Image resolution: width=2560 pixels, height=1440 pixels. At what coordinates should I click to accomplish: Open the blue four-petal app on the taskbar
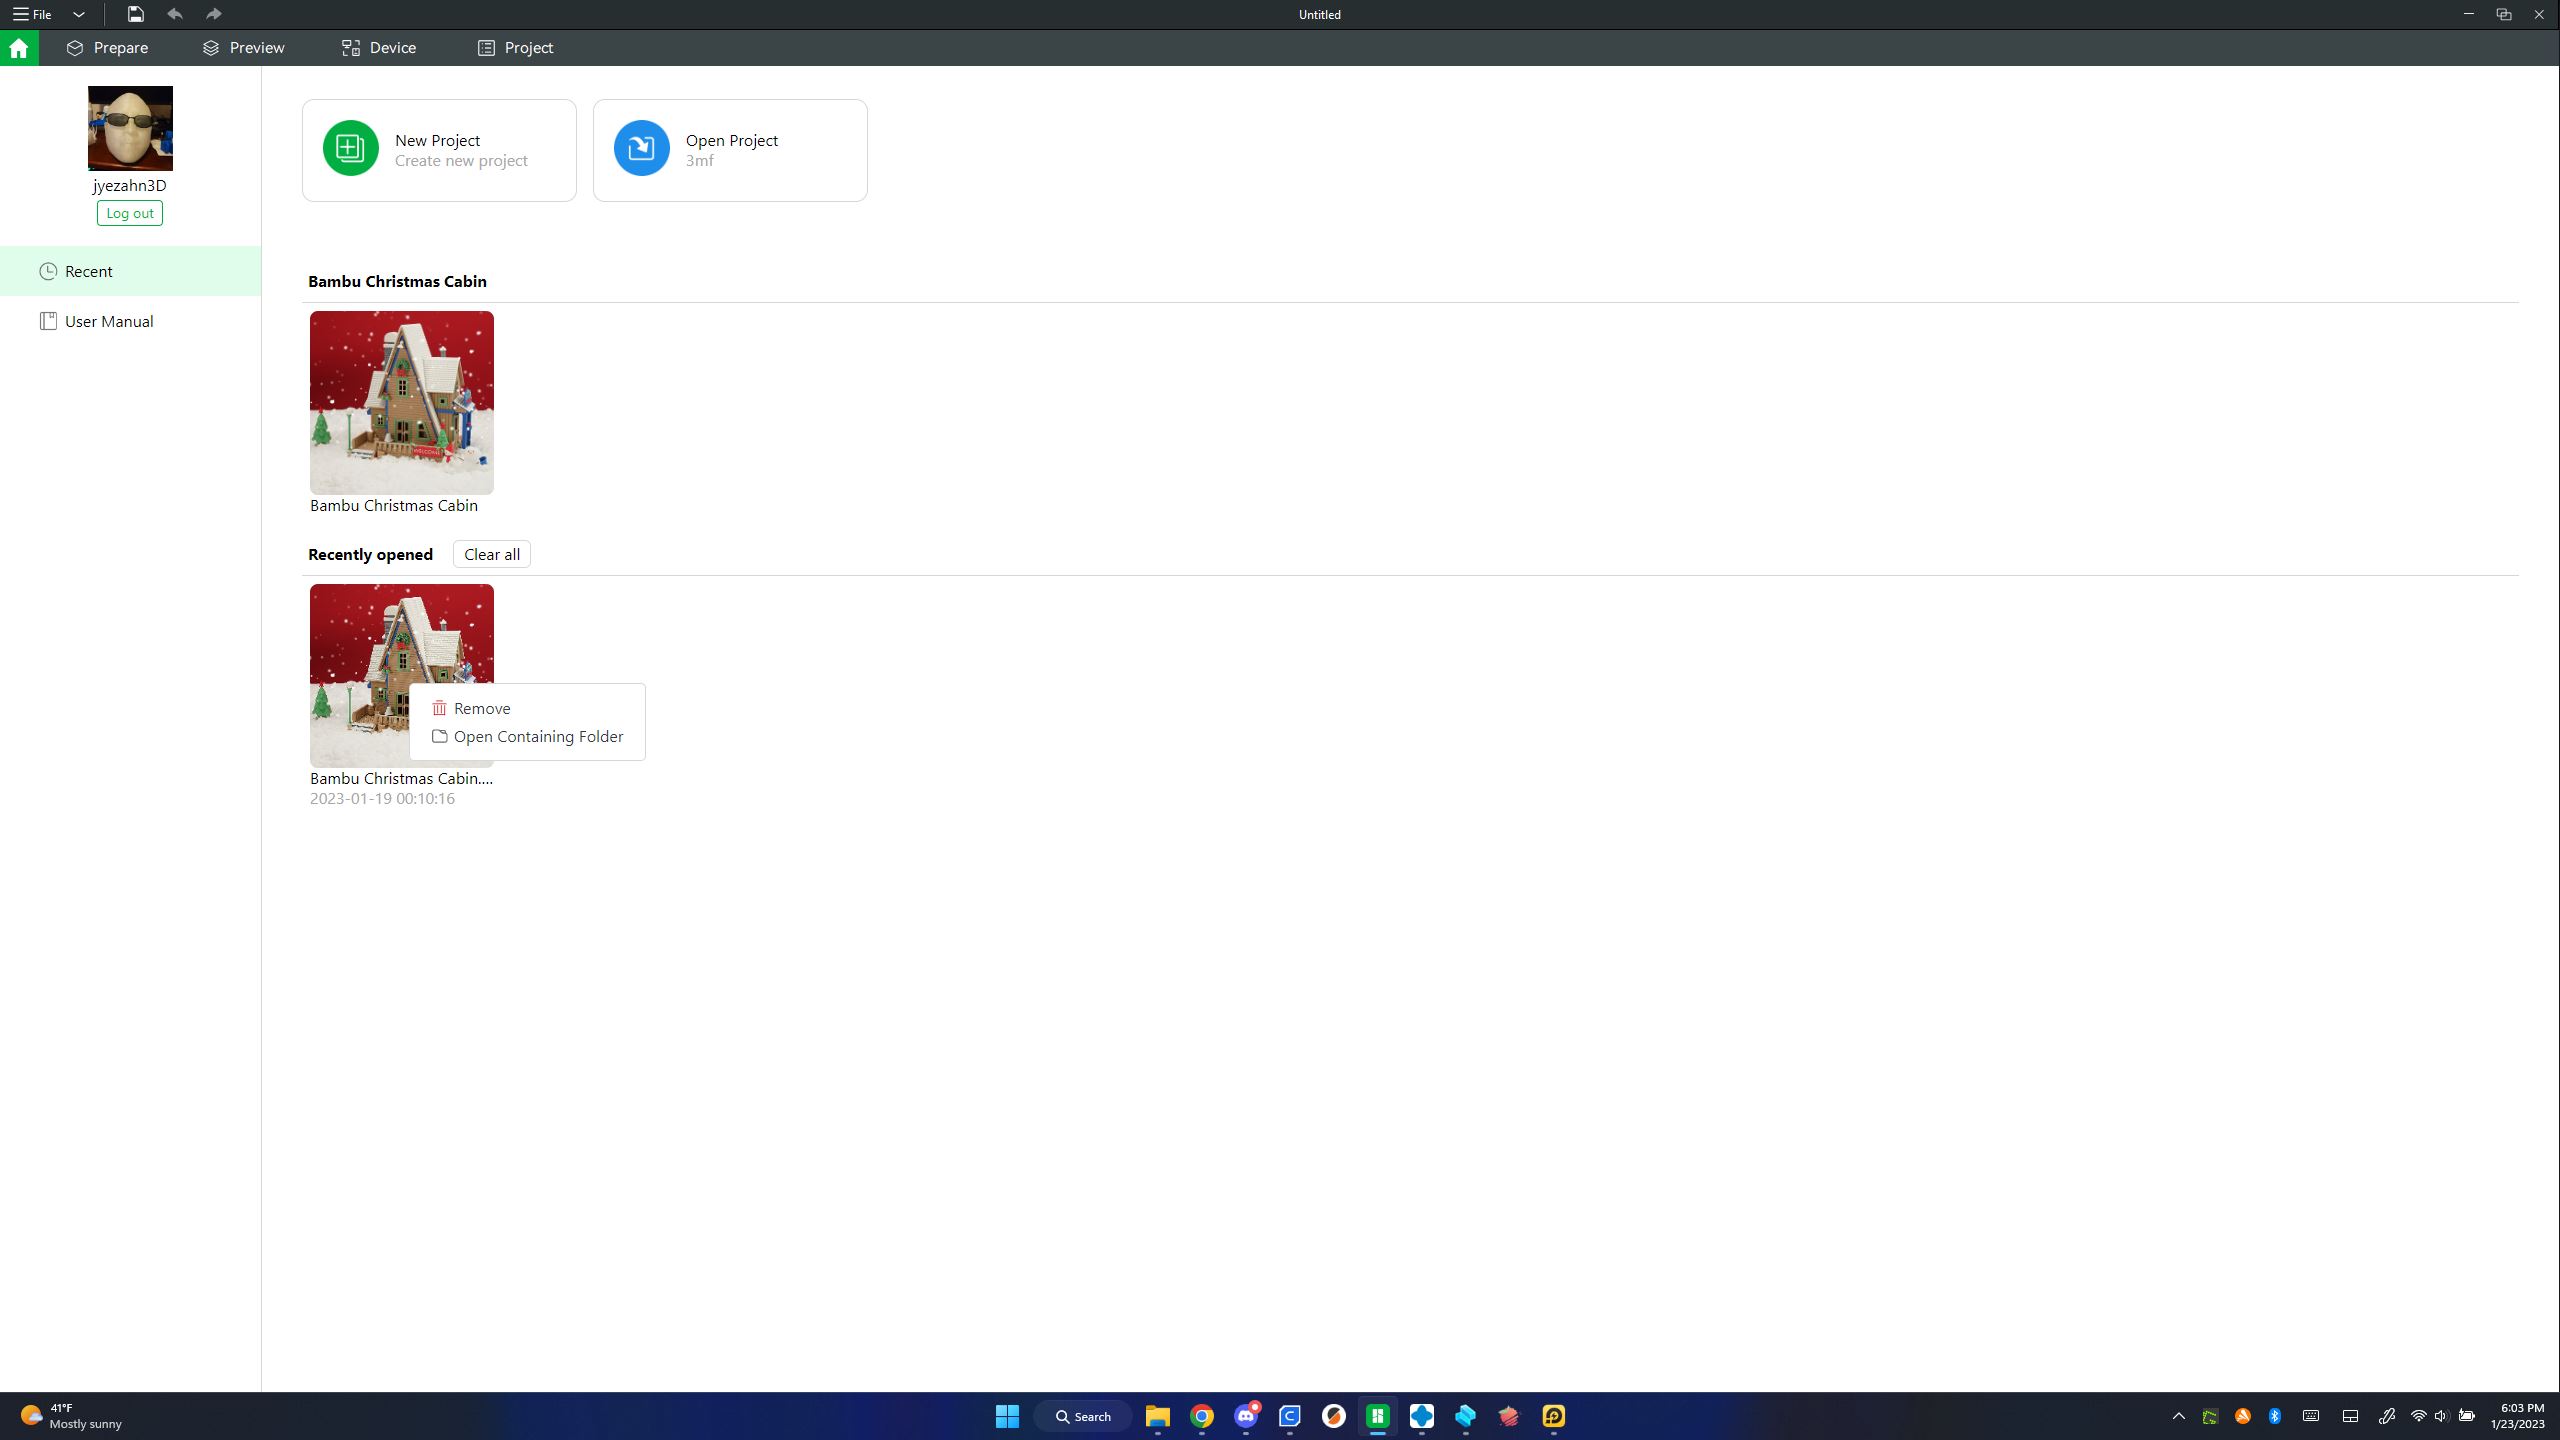click(x=1422, y=1416)
